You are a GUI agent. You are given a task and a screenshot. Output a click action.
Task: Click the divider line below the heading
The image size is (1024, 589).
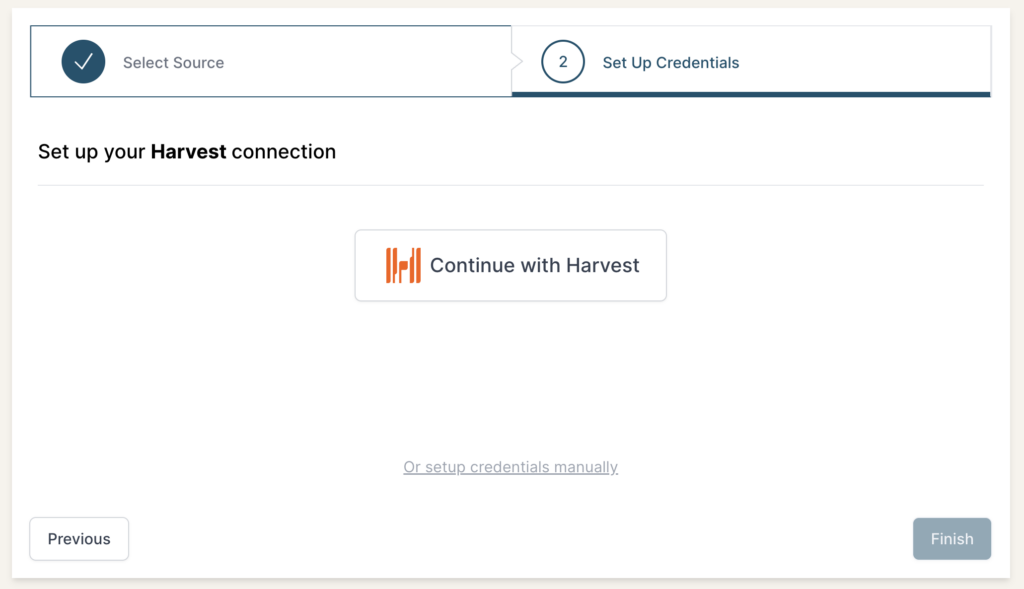[510, 185]
